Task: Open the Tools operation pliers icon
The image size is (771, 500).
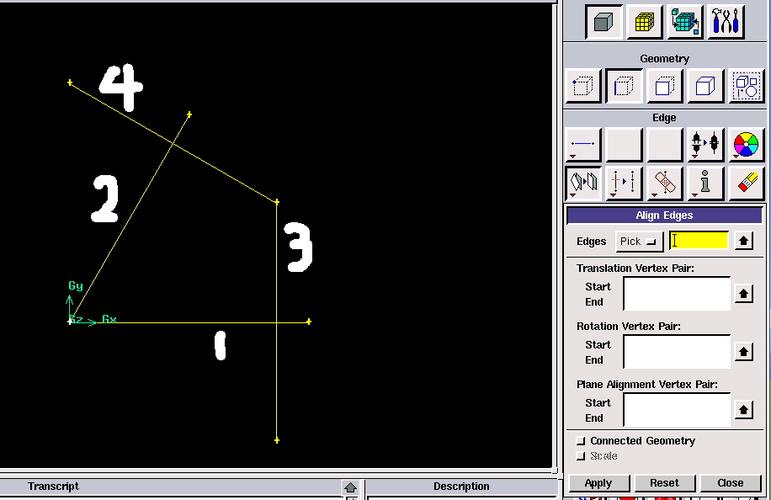Action: pyautogui.click(x=727, y=22)
